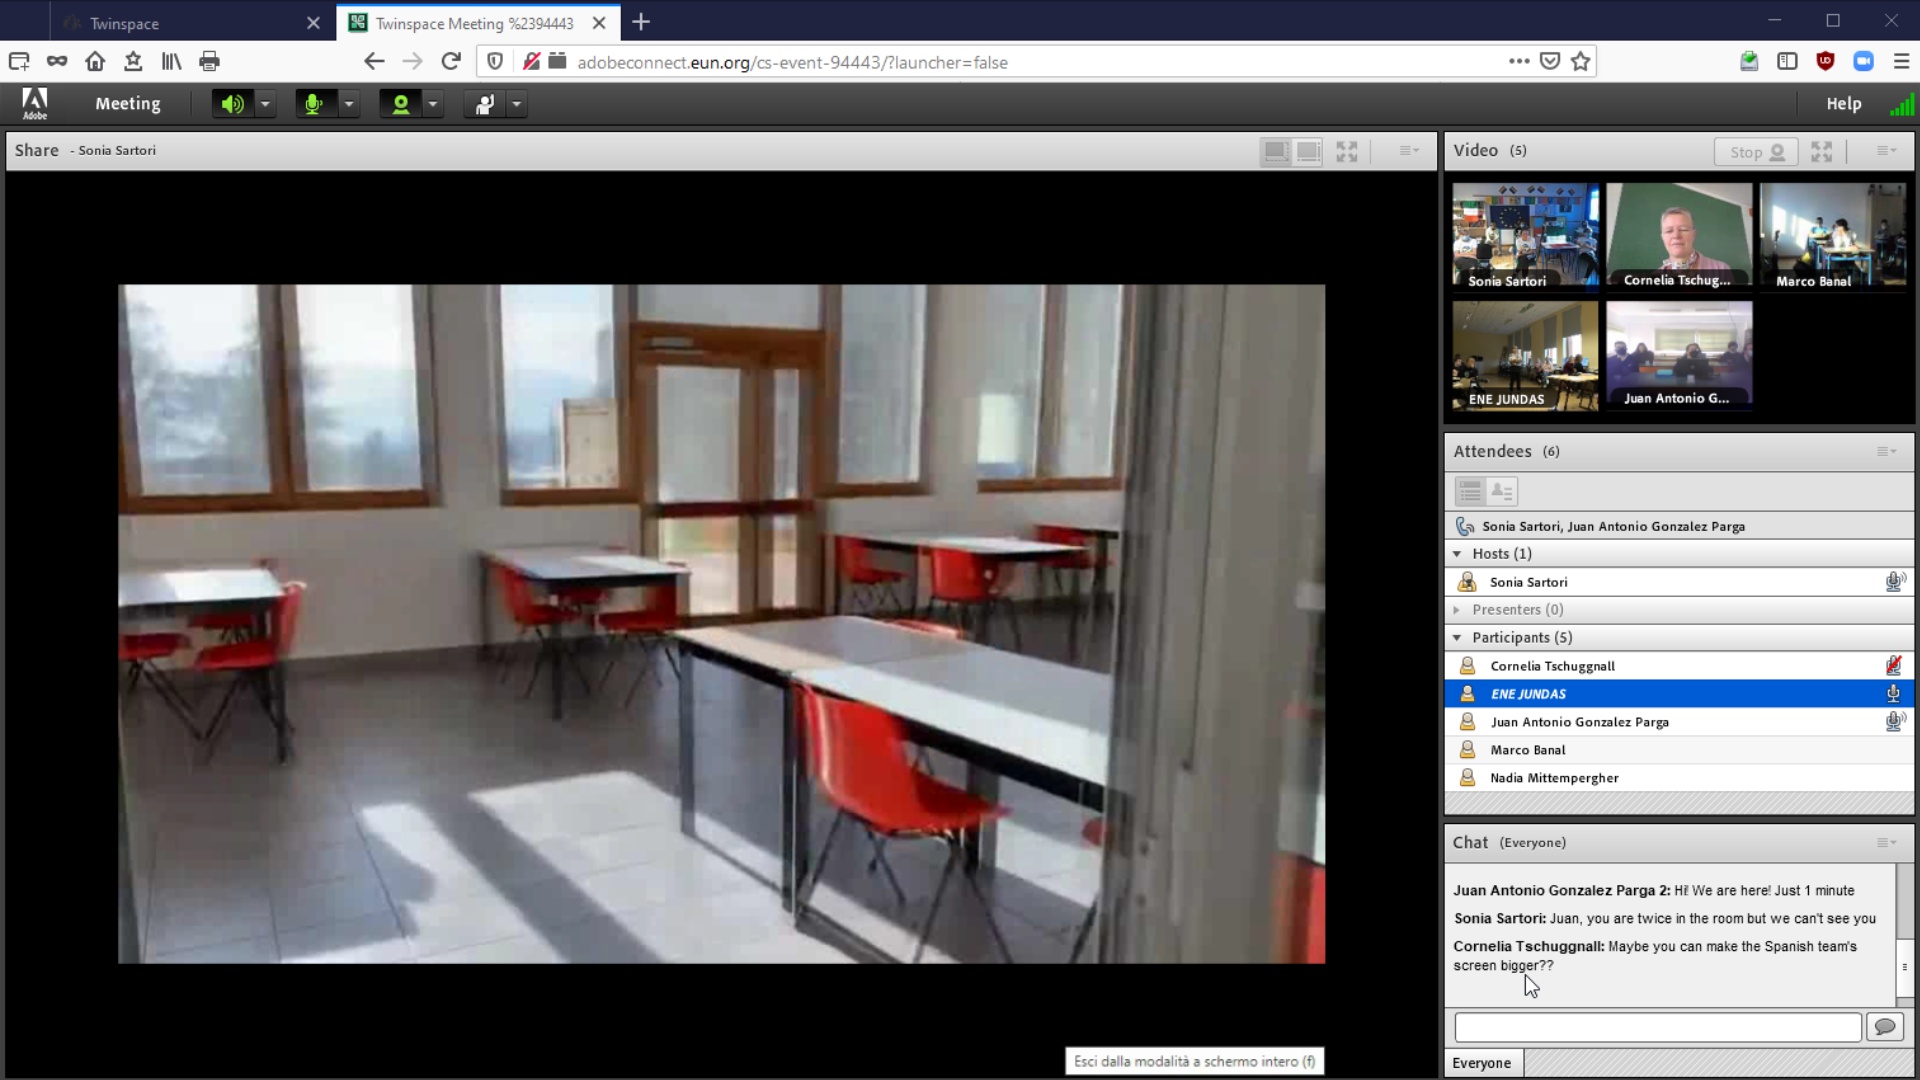Expand the Presenters group
The image size is (1920, 1080).
point(1457,610)
